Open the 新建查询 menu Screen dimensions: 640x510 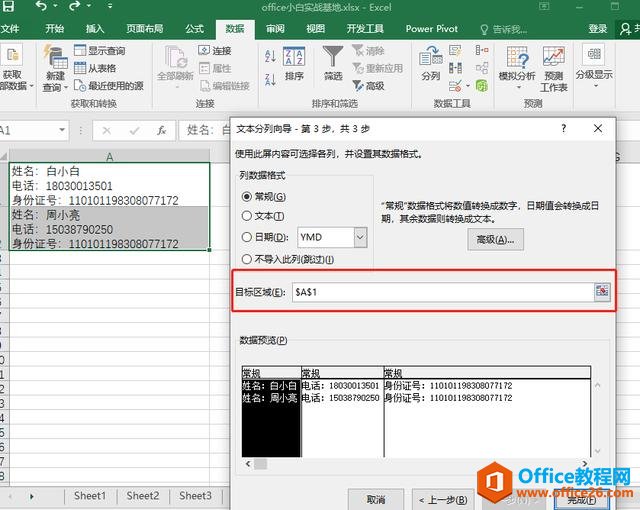[x=56, y=69]
